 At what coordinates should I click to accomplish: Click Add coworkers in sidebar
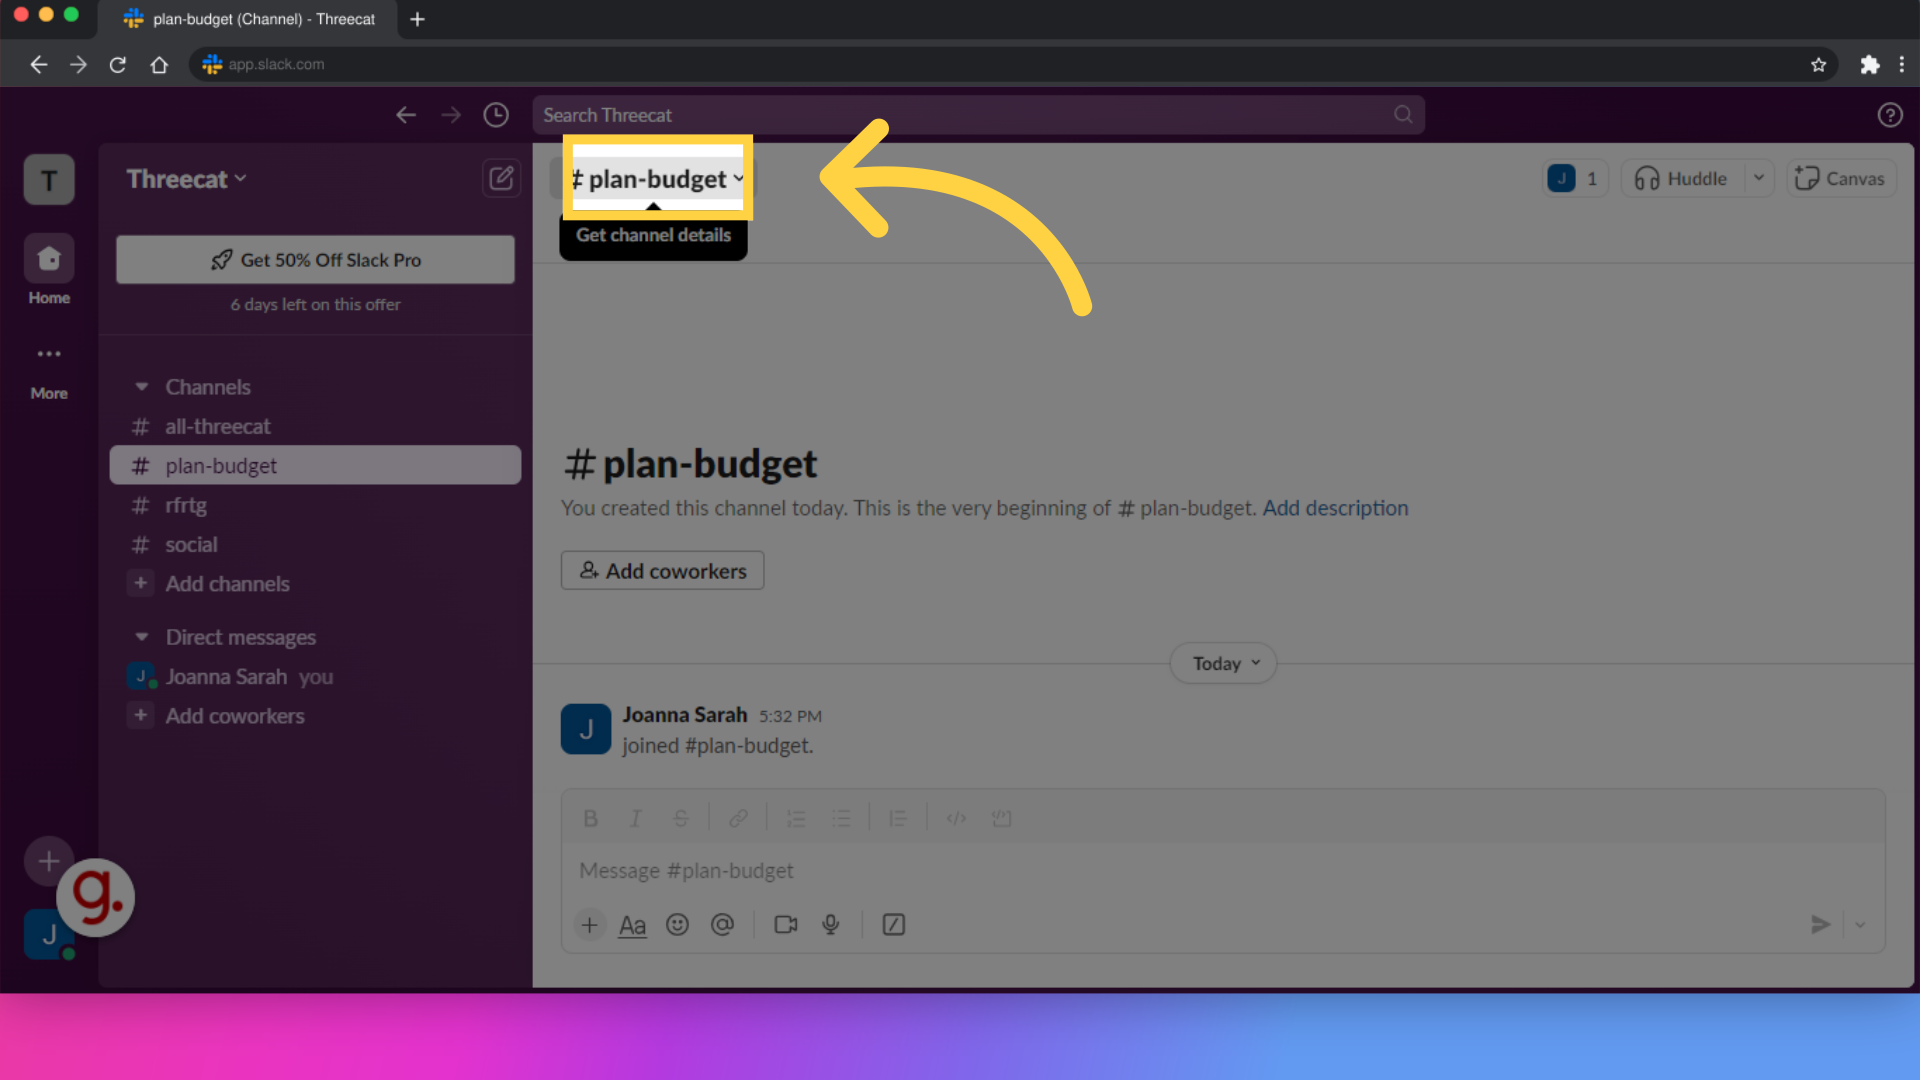click(x=315, y=716)
